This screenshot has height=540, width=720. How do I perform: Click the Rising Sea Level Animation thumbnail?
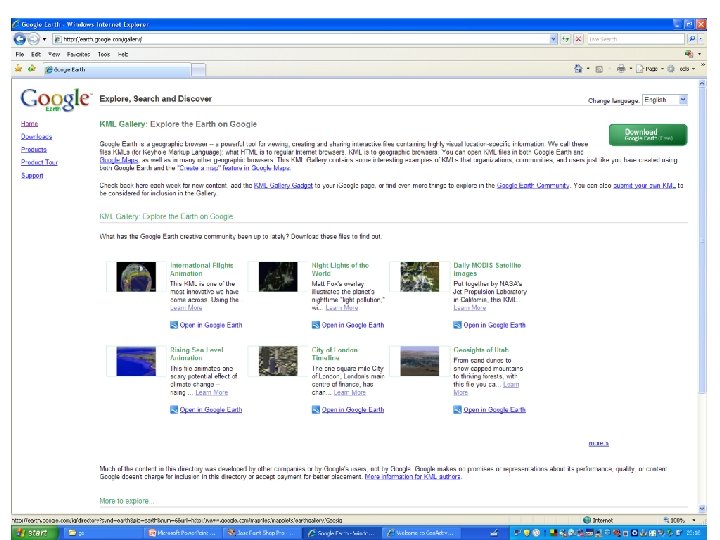point(136,361)
